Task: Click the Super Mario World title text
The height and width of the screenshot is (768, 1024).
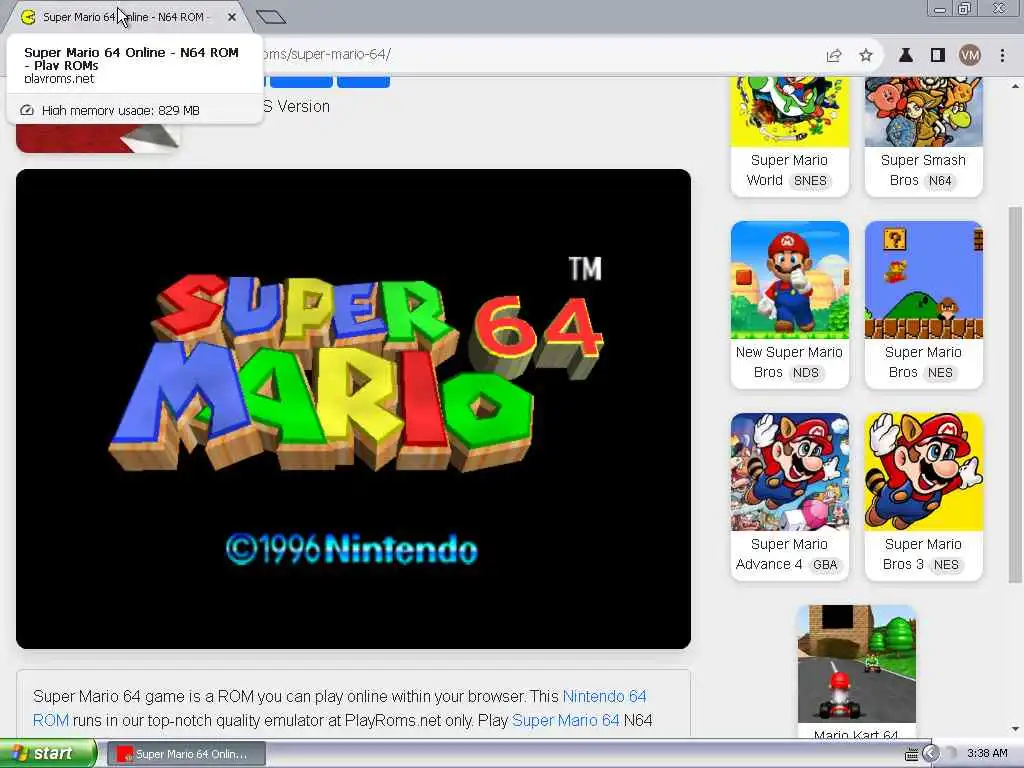Action: point(788,170)
